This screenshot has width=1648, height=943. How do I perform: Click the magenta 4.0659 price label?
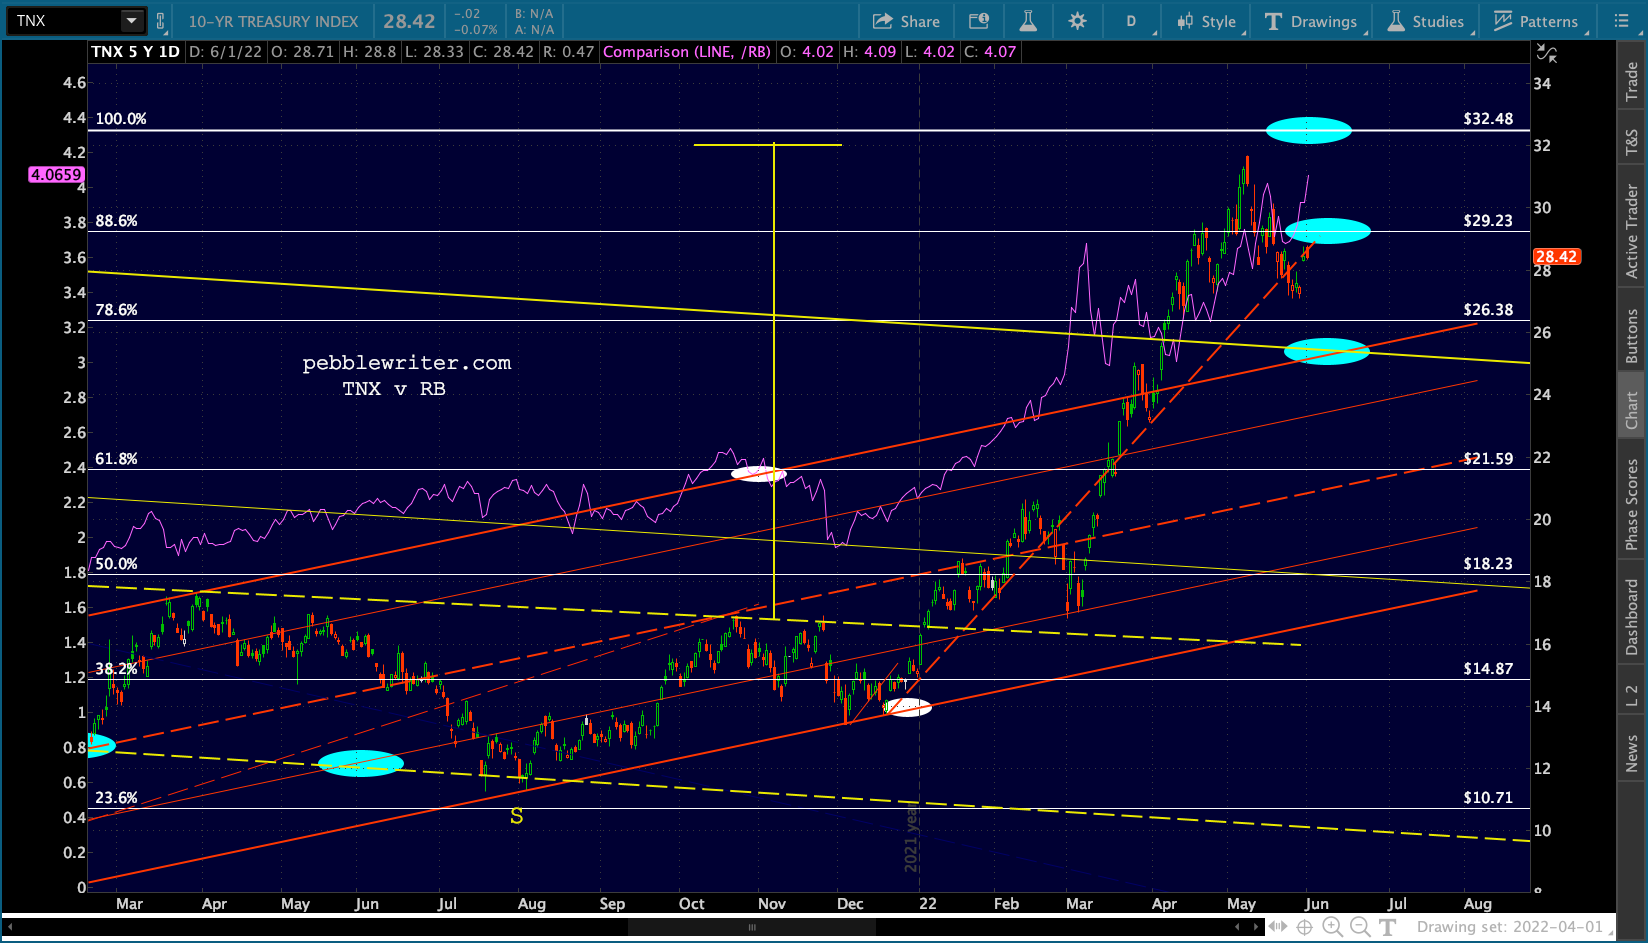[x=56, y=174]
